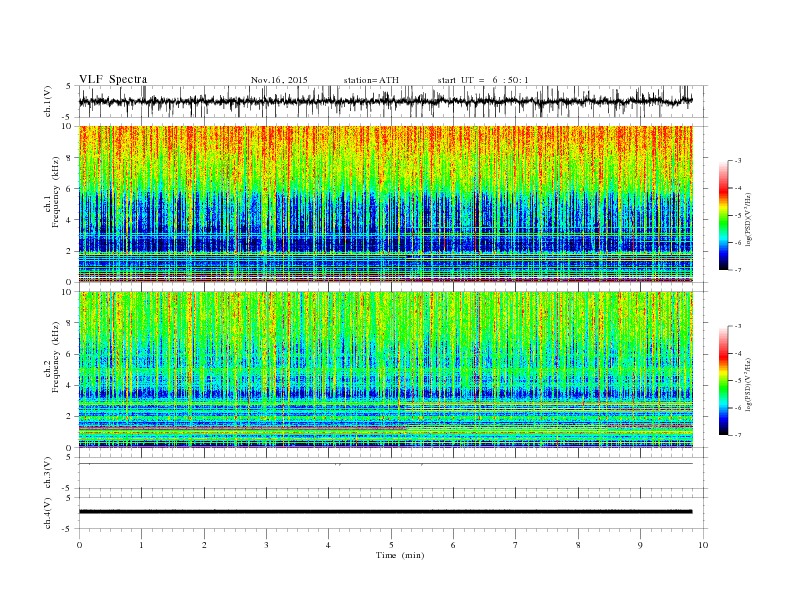Click the flat ch.3 voltage trace
The height and width of the screenshot is (612, 792).
click(385, 464)
